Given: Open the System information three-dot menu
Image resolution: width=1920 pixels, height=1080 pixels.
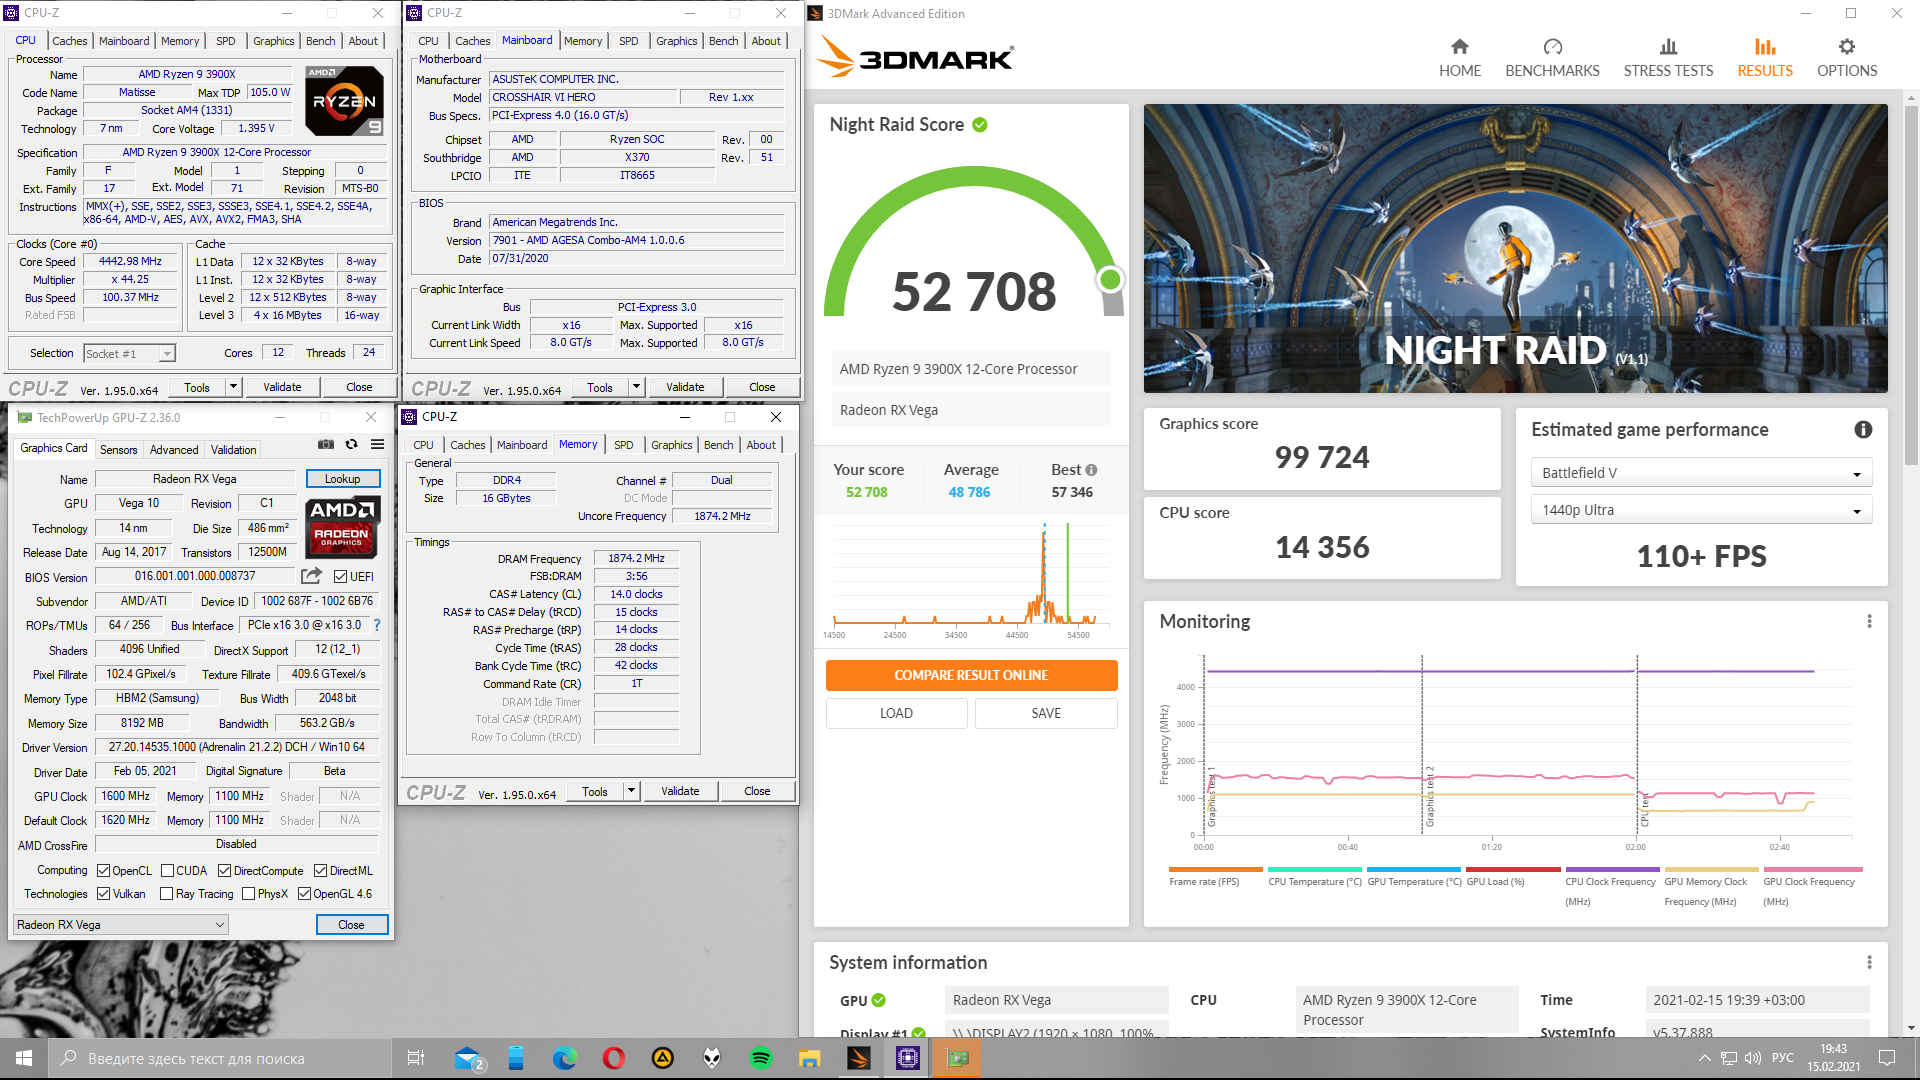Looking at the screenshot, I should pyautogui.click(x=1869, y=962).
